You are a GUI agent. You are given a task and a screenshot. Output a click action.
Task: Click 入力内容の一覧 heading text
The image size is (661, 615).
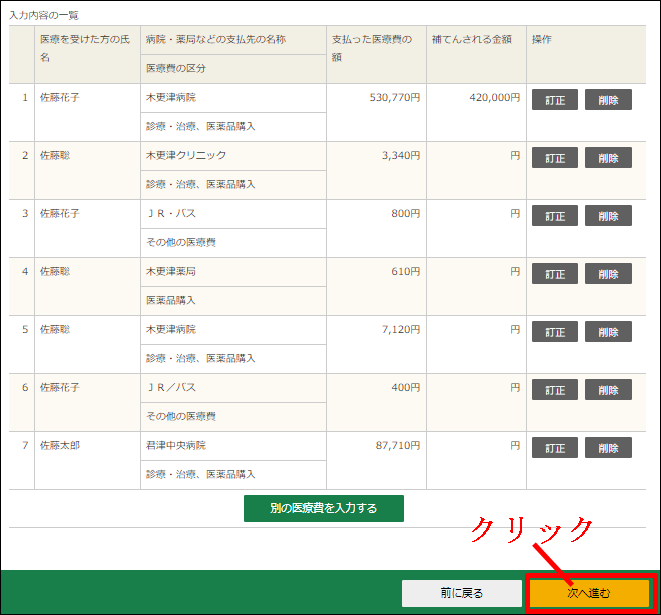click(x=44, y=16)
